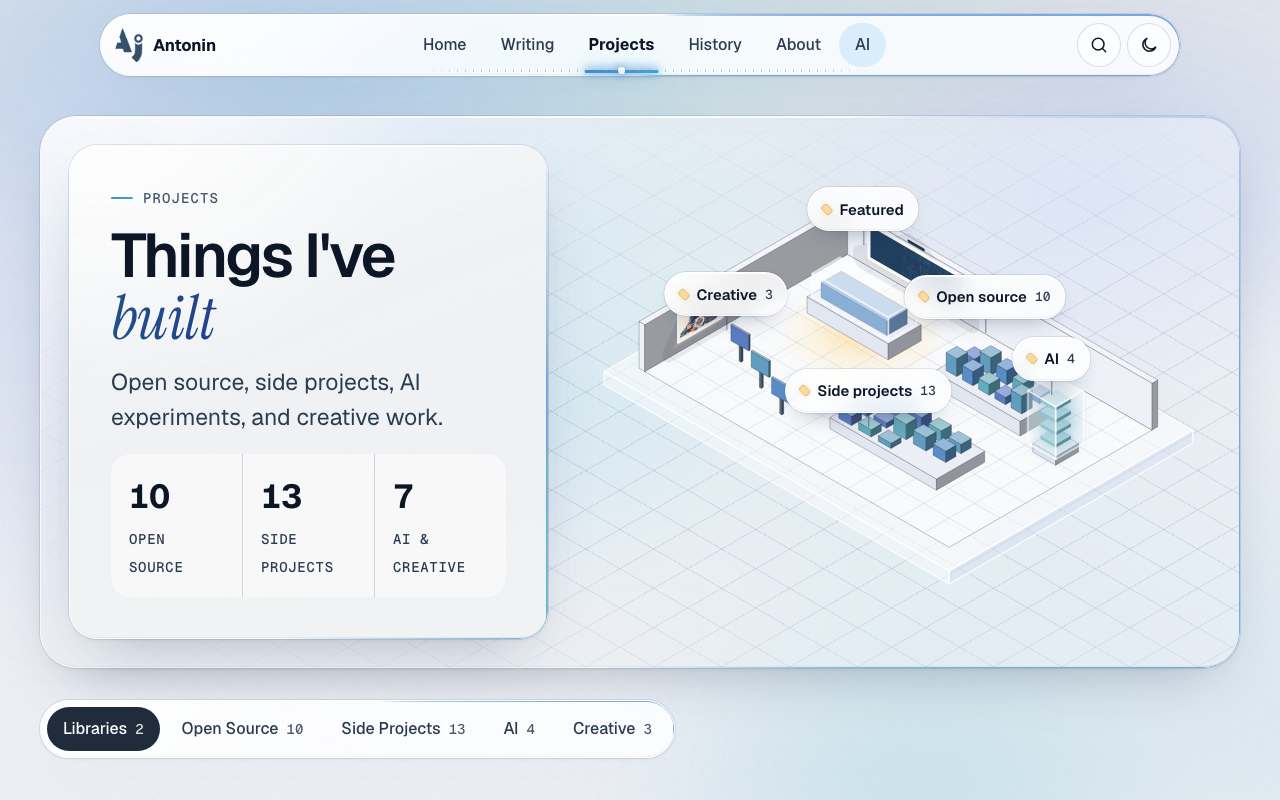Open the search icon button

(1098, 45)
